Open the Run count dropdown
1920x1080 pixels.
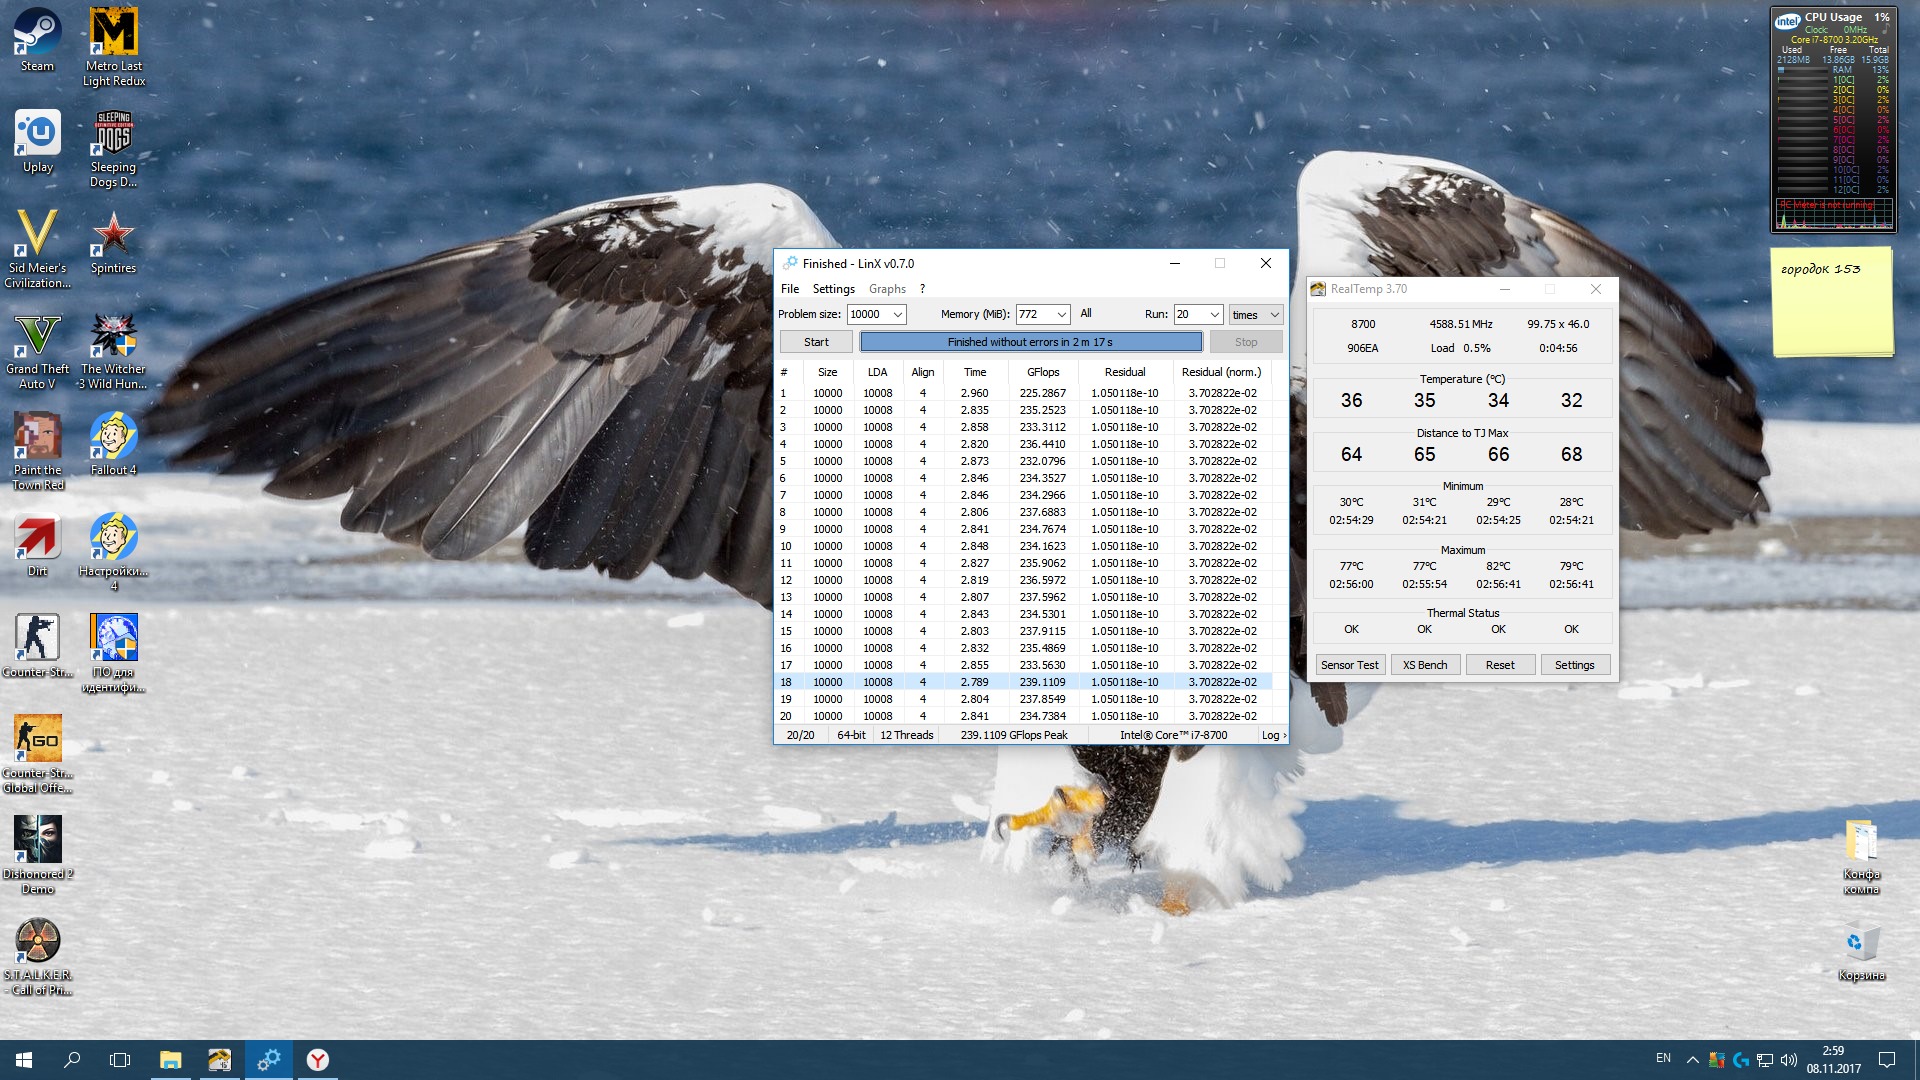pos(1214,315)
